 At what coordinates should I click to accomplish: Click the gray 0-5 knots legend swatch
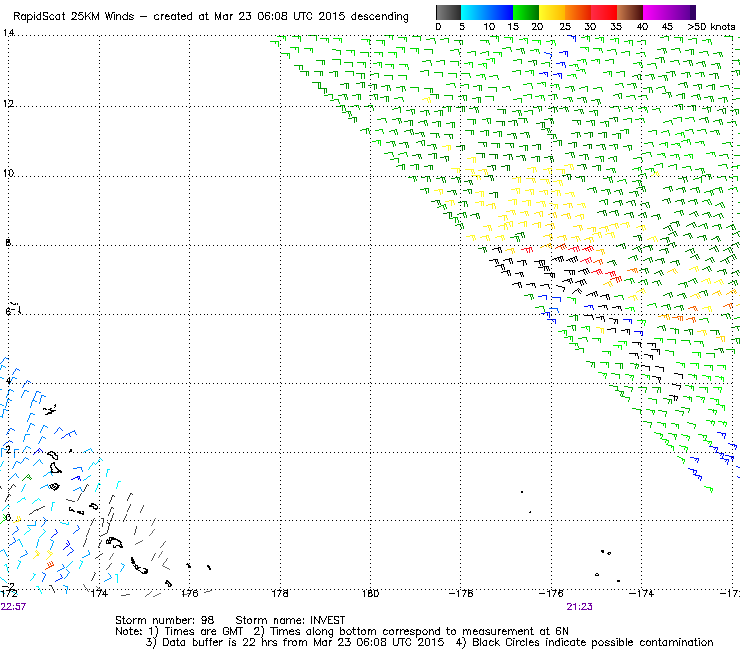[449, 12]
